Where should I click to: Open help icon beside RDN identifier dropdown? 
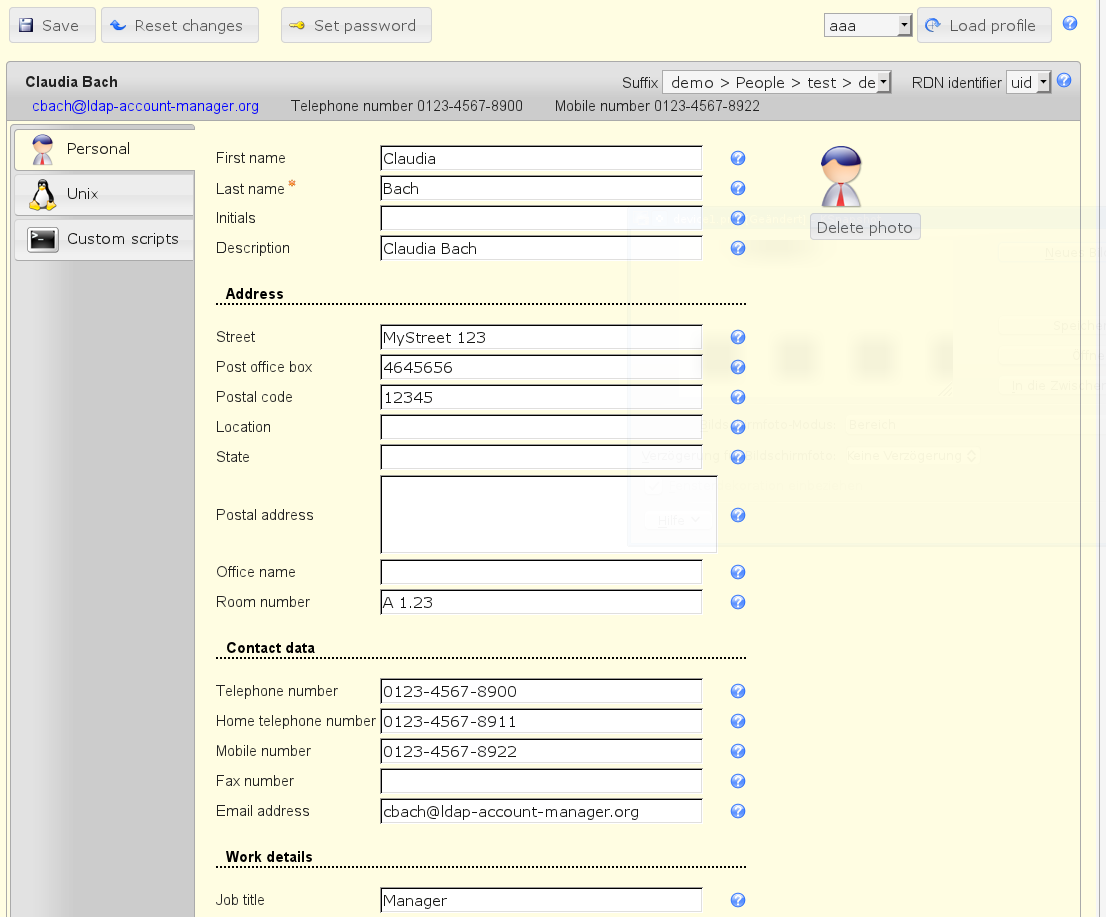pos(1064,81)
